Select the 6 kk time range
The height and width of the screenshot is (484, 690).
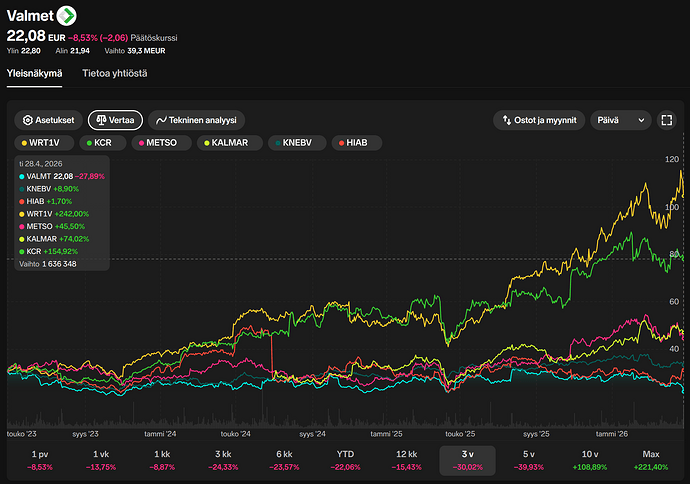tap(284, 460)
